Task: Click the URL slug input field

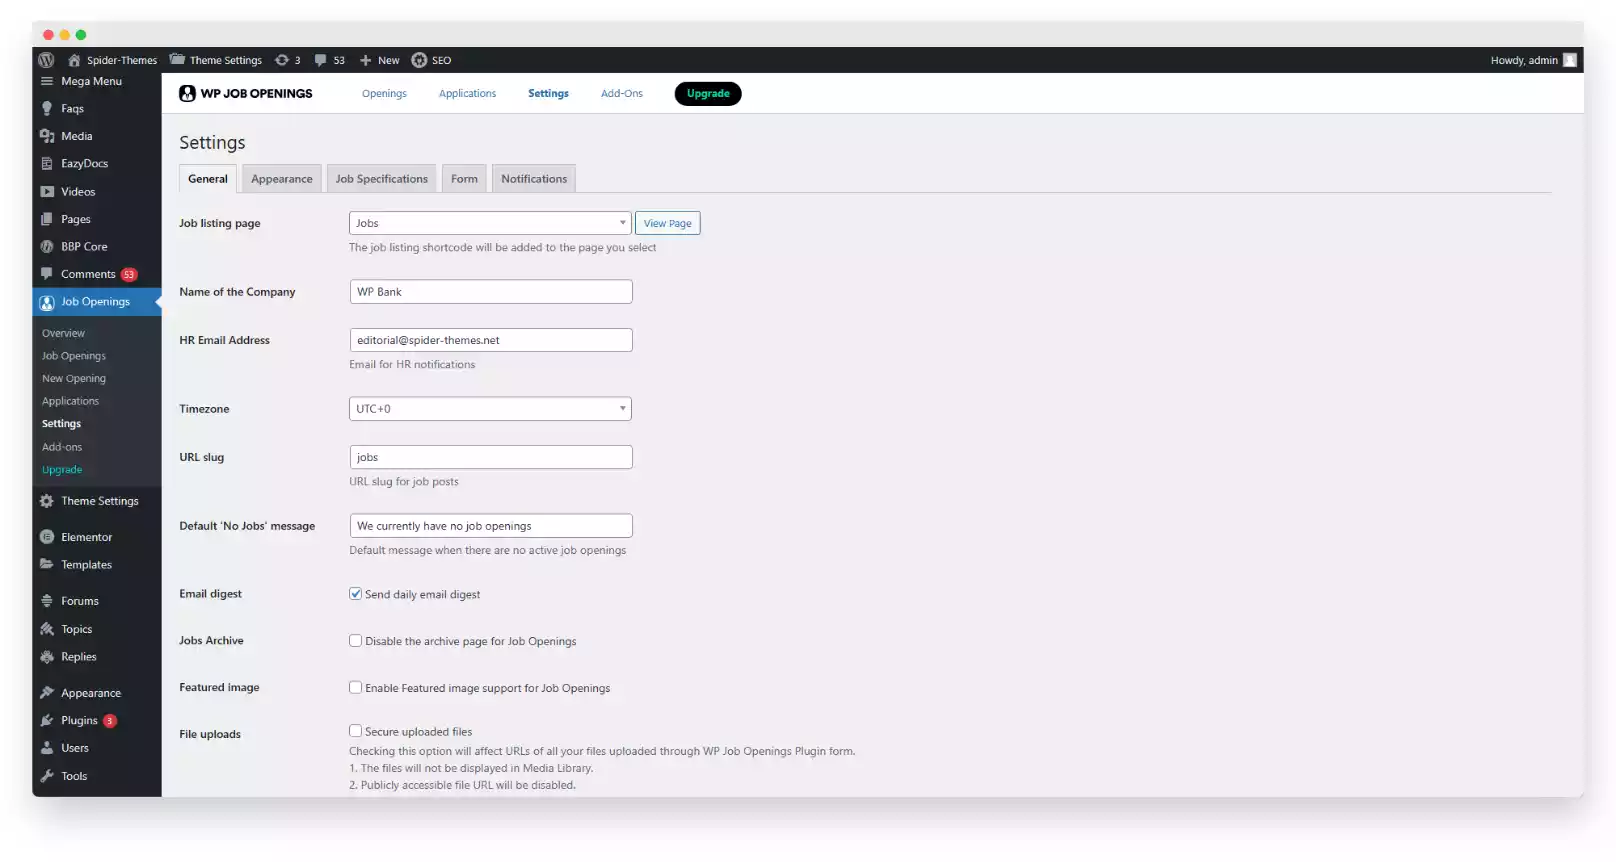Action: click(491, 457)
